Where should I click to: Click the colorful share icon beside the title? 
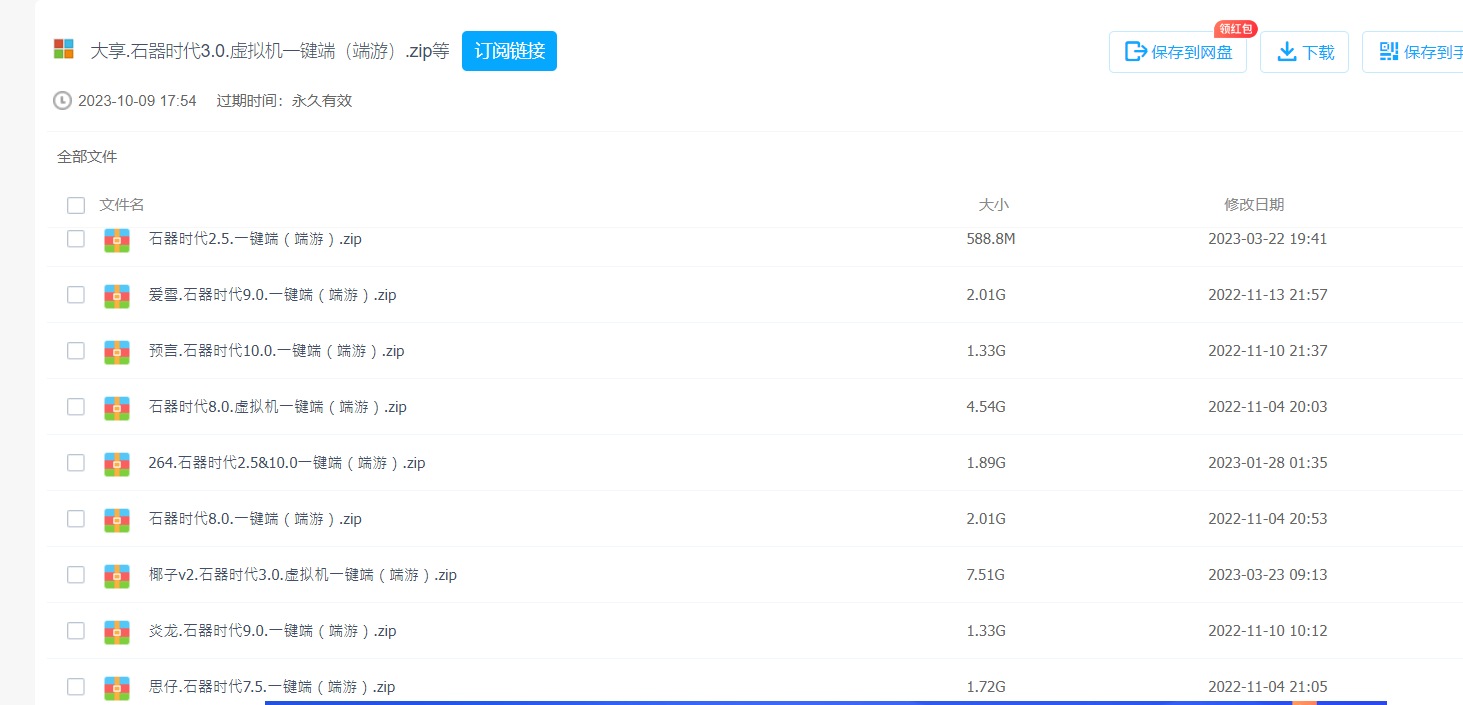tap(64, 49)
